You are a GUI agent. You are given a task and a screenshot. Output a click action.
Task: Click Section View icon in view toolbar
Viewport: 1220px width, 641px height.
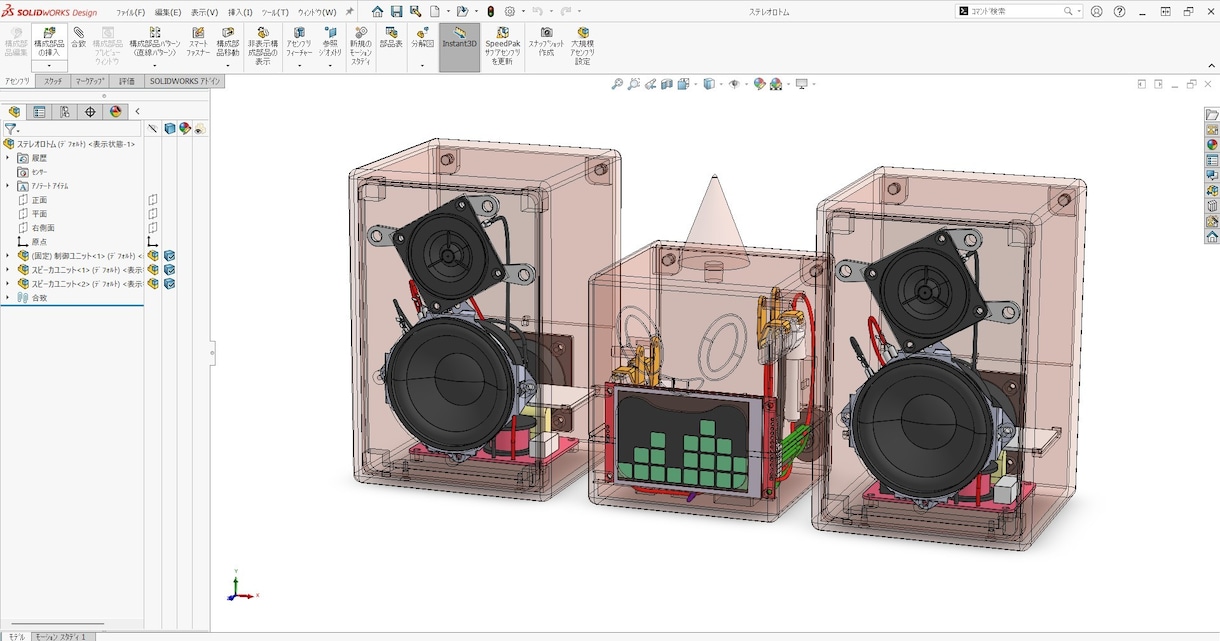pyautogui.click(x=666, y=84)
